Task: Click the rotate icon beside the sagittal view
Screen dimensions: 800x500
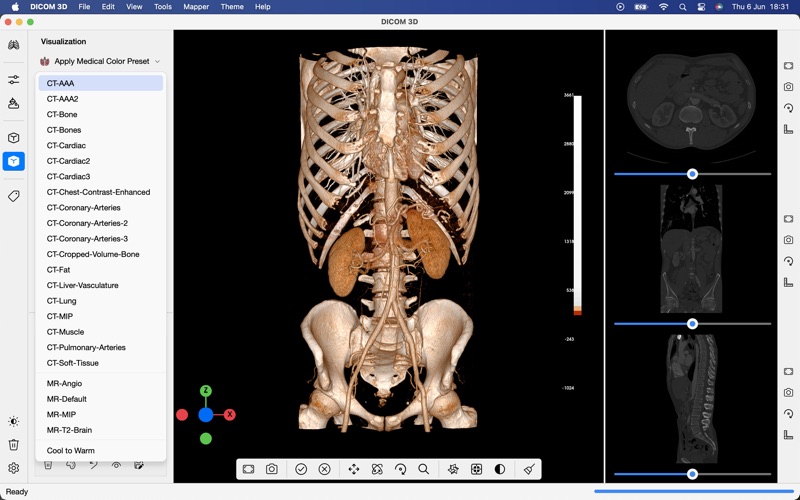Action: coord(788,414)
